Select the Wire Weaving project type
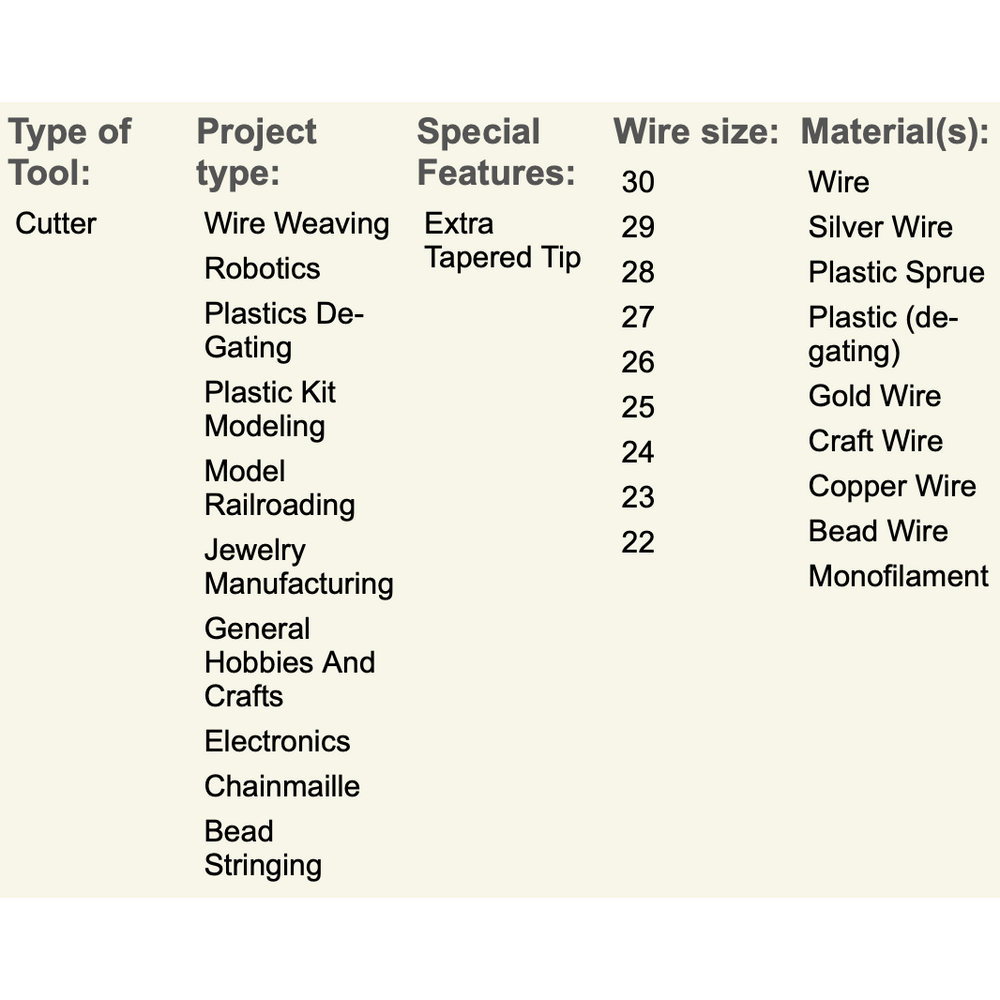The width and height of the screenshot is (1000, 1000). tap(296, 223)
